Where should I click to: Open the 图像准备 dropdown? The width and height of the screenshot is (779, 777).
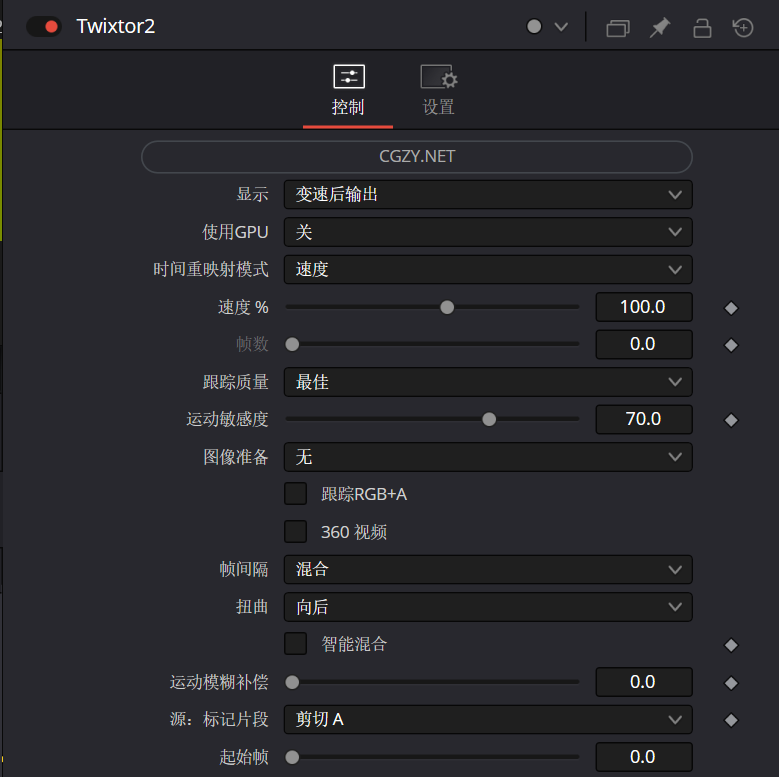coord(488,457)
